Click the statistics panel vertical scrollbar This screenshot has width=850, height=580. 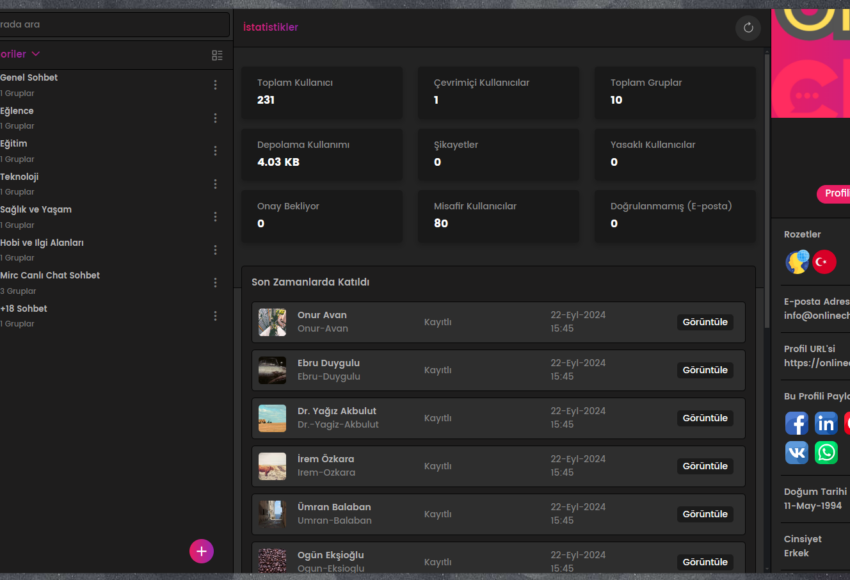coord(767,190)
